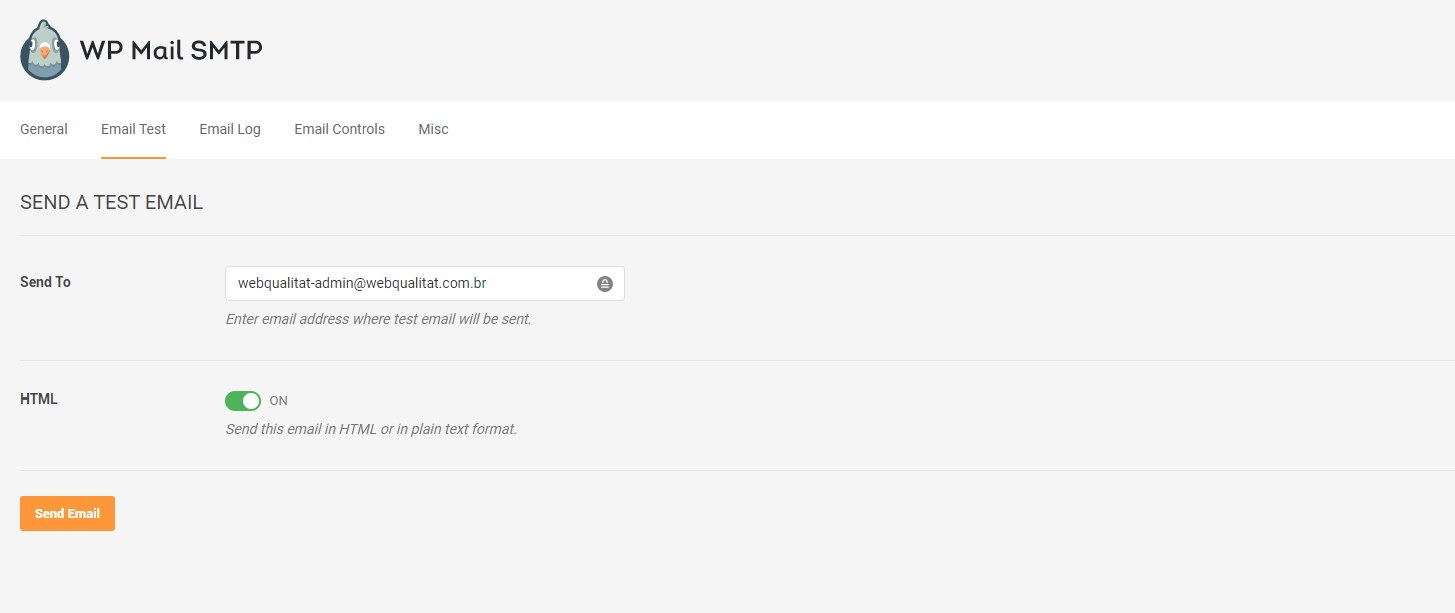The image size is (1455, 613).
Task: Click the Send To field label
Action: [x=45, y=282]
